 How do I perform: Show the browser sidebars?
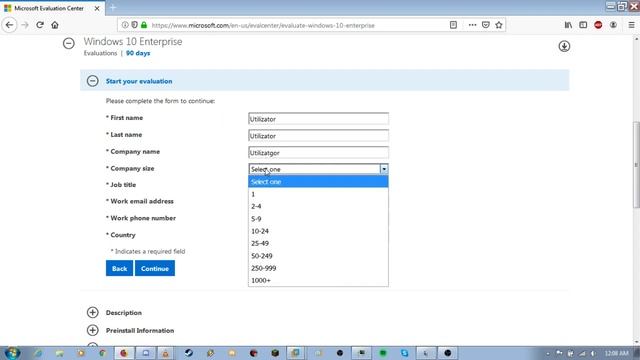[583, 25]
